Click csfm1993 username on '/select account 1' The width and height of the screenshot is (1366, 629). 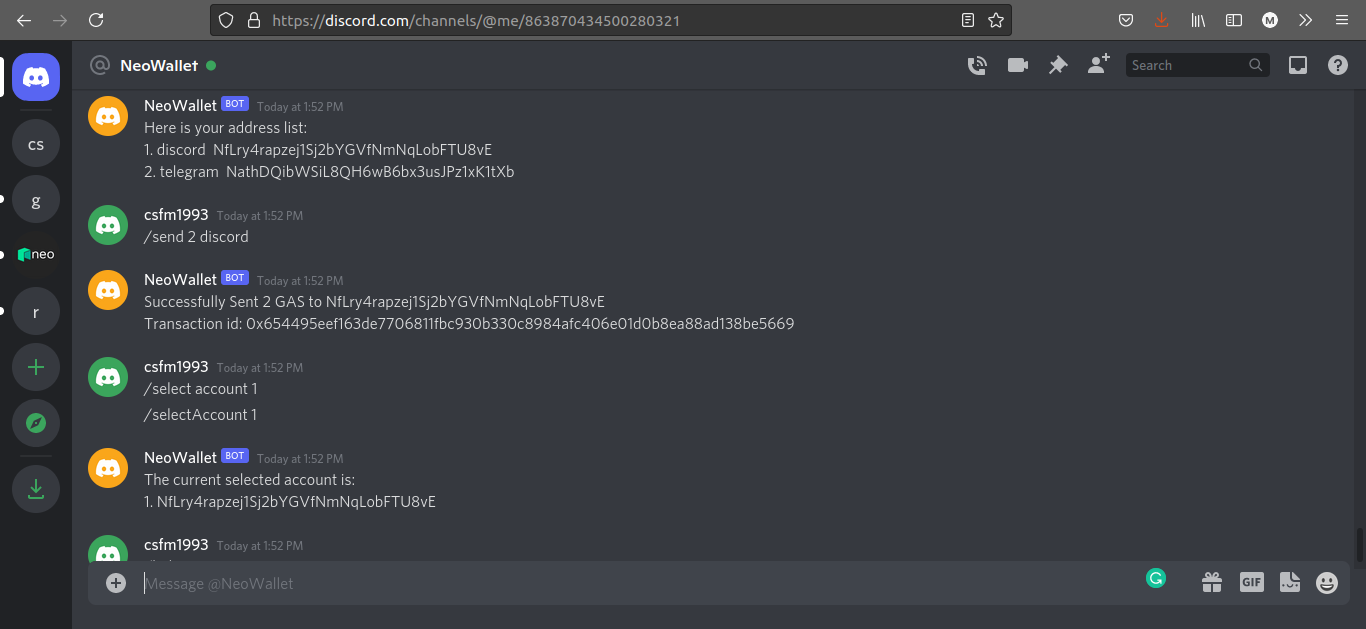tap(176, 367)
